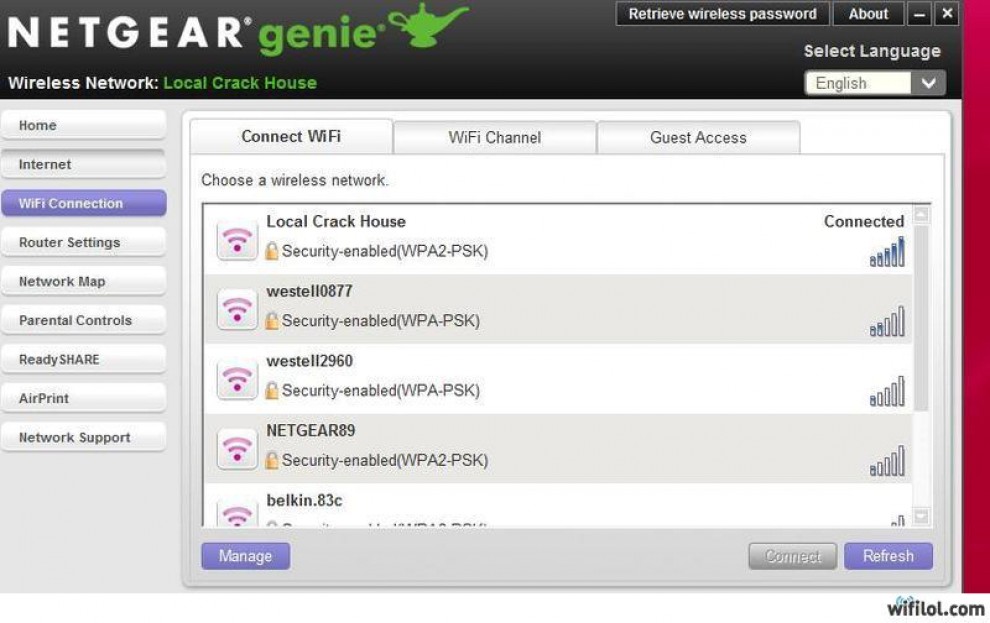Screen dimensions: 990x623
Task: Select the Local Crack House network name
Action: (336, 222)
